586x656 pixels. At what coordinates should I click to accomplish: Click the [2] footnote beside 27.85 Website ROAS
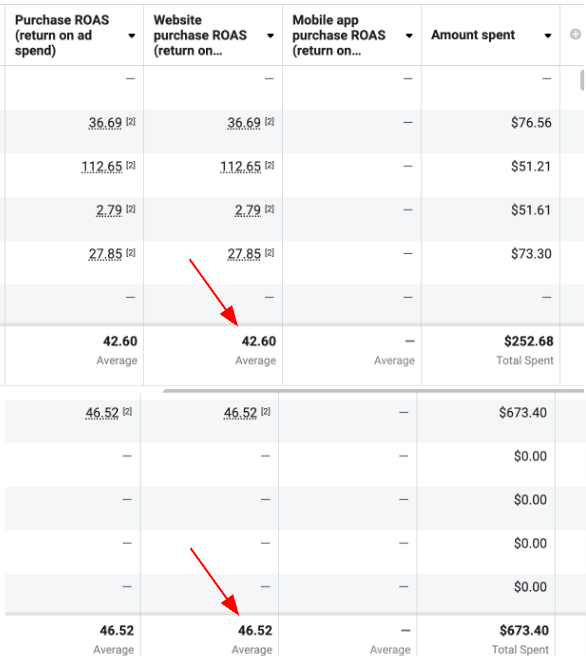coord(269,252)
